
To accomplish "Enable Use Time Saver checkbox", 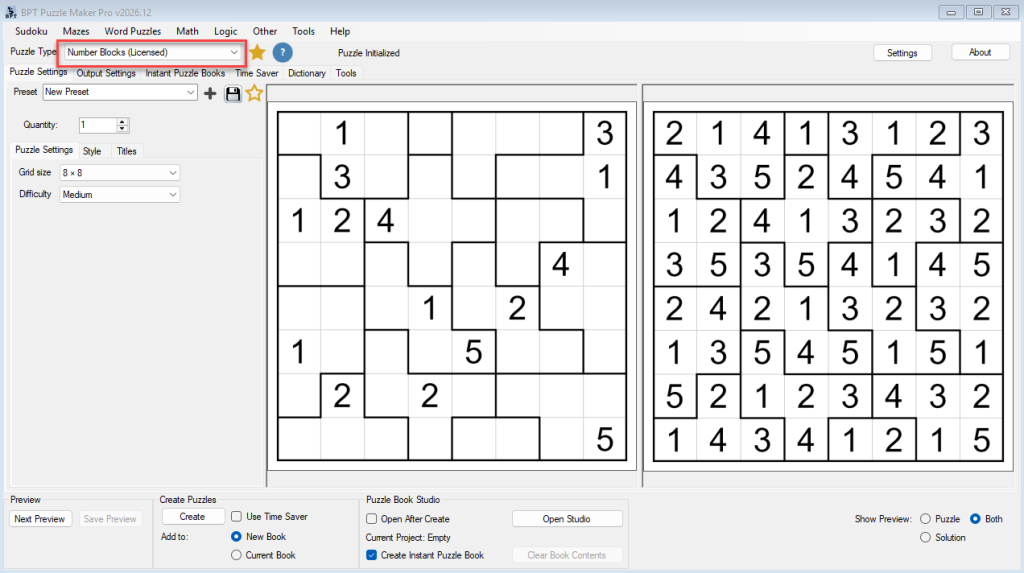I will coord(236,516).
